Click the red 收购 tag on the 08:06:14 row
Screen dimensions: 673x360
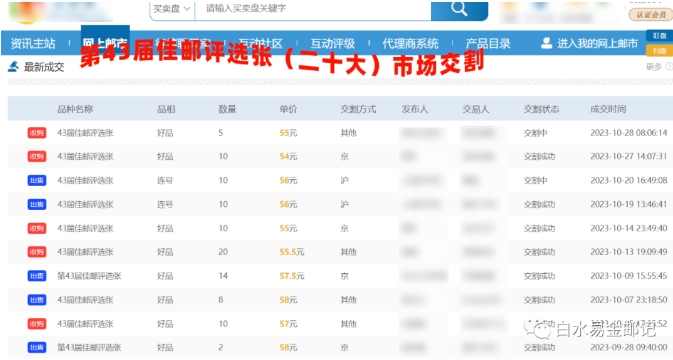37,133
